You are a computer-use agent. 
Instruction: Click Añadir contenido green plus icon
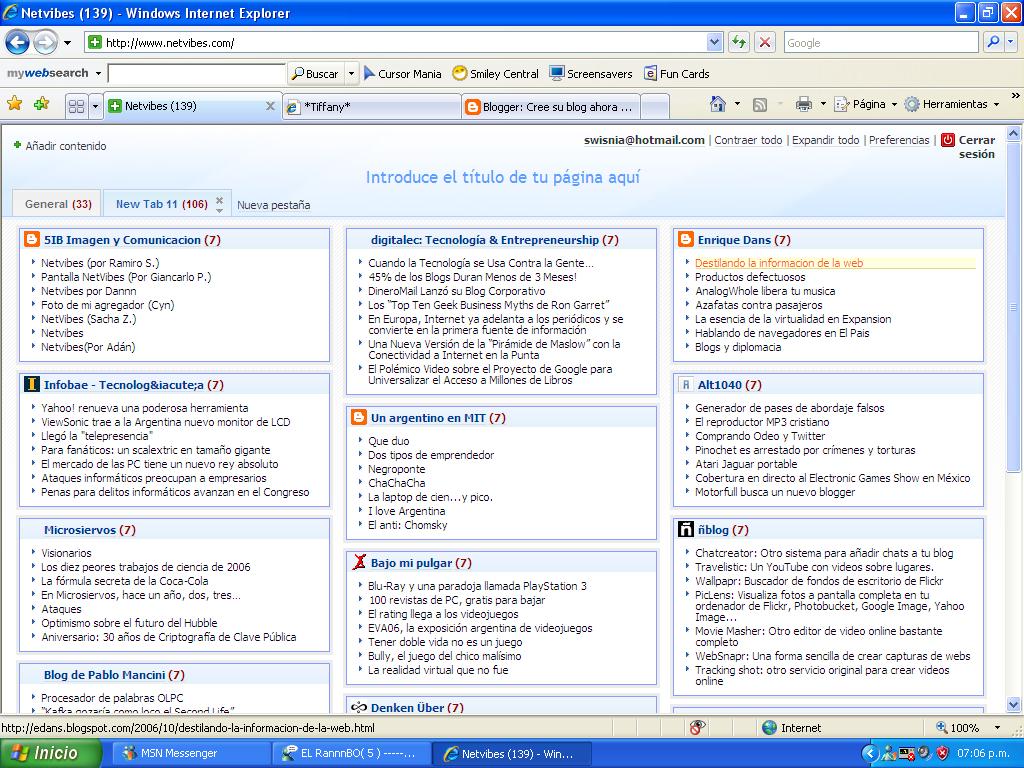[18, 145]
